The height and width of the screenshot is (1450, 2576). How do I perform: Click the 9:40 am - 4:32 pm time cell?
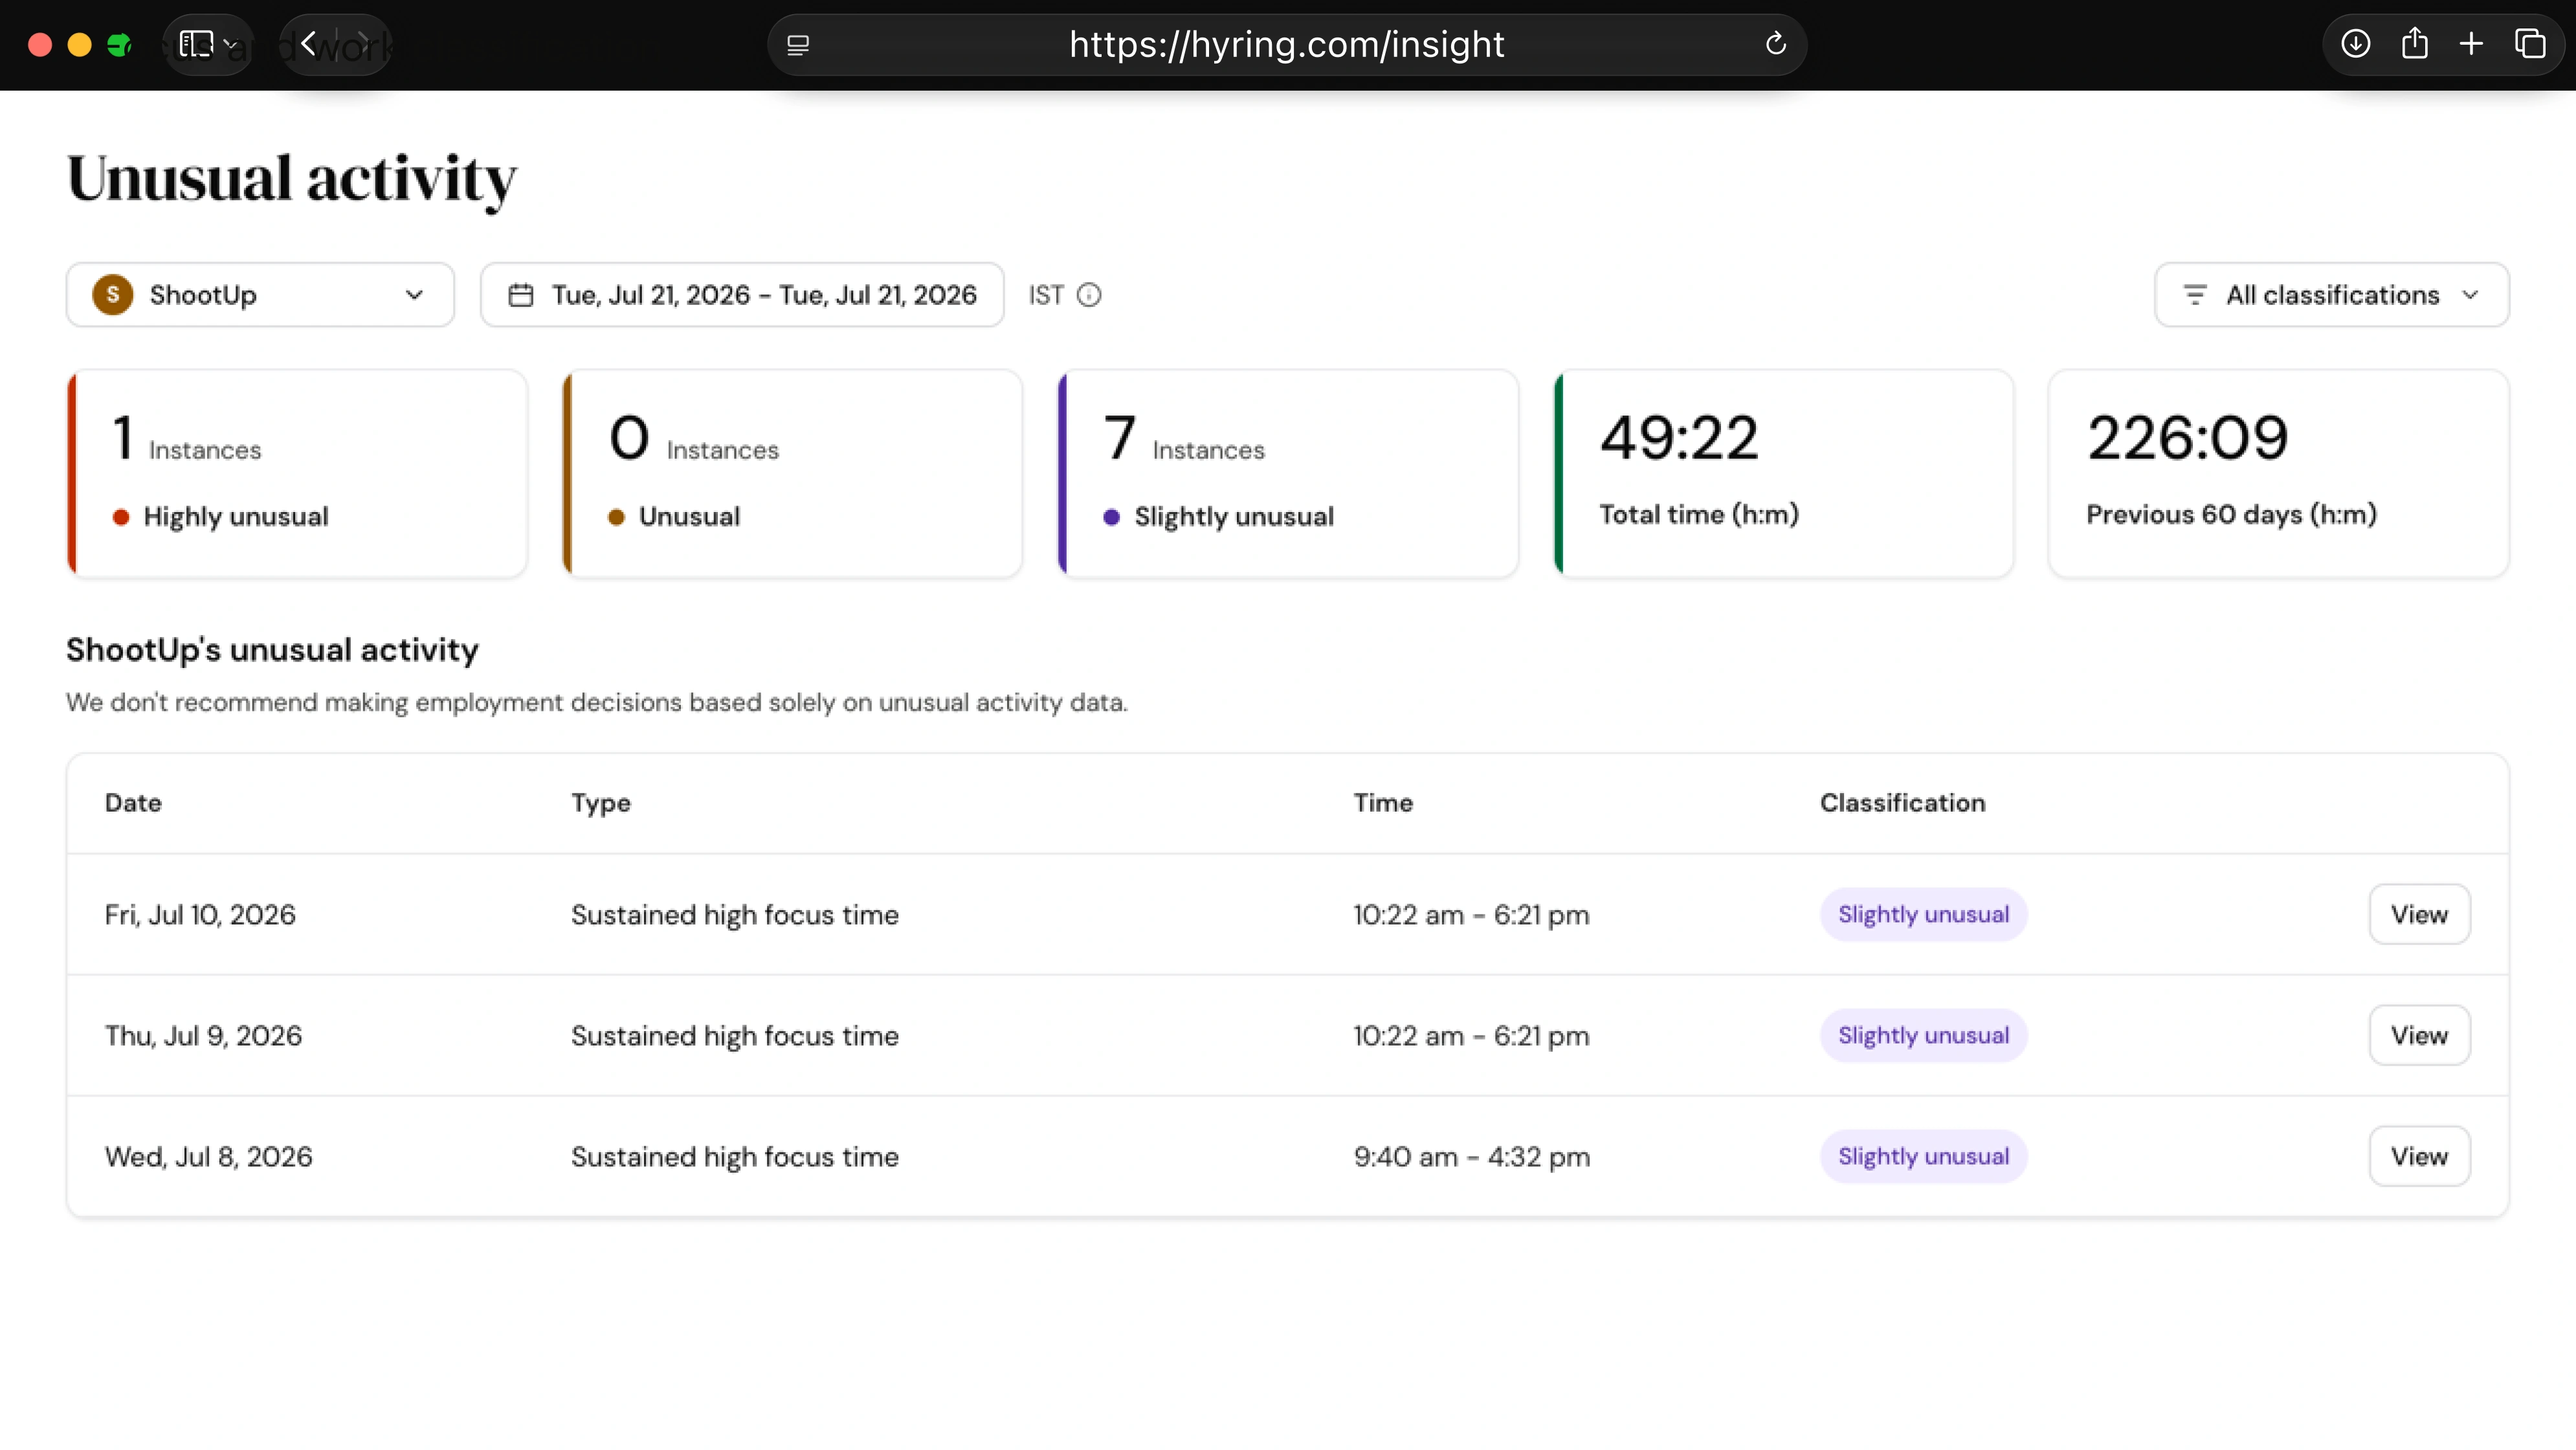click(x=1472, y=1157)
